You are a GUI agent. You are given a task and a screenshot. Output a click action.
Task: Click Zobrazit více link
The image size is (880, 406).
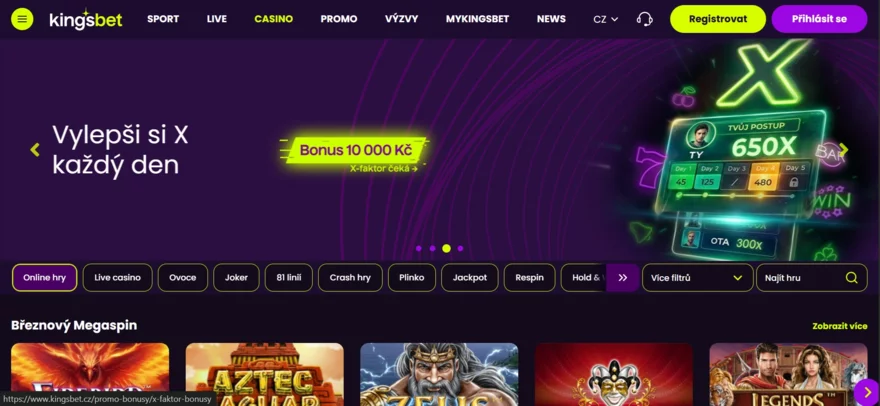(840, 326)
